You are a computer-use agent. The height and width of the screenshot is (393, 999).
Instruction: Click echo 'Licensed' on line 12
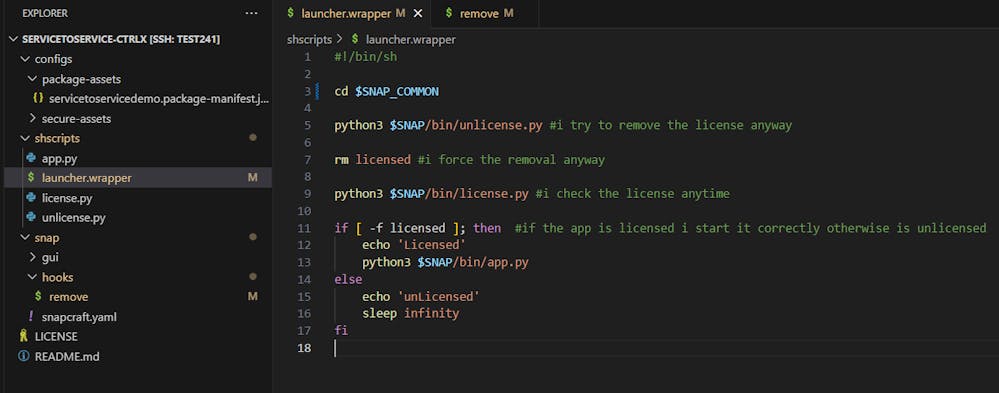point(414,245)
